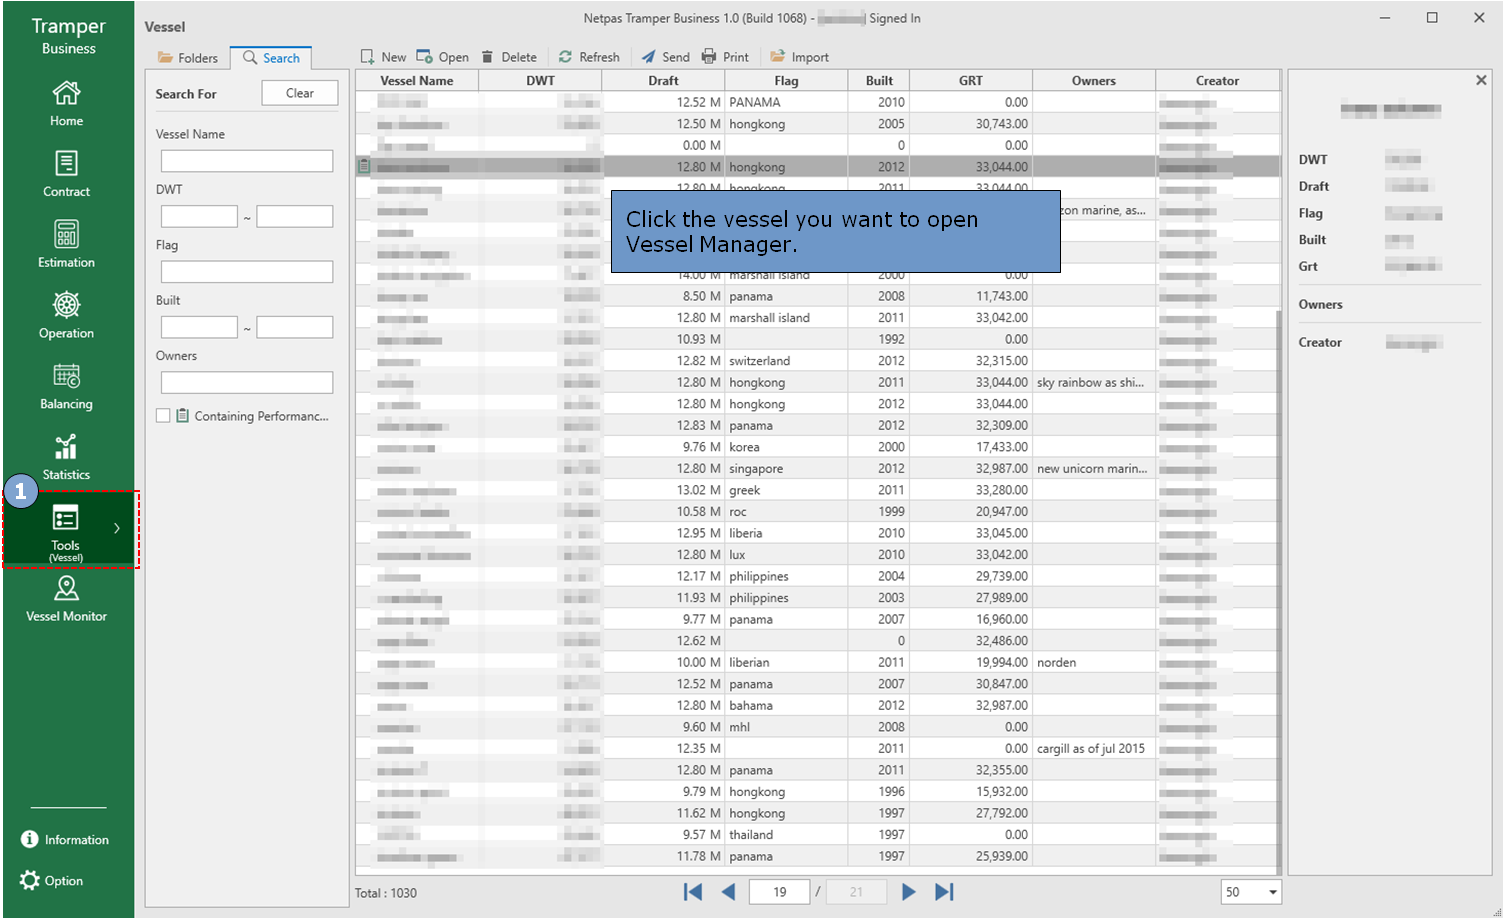This screenshot has height=919, width=1504.
Task: Click the PANAMA flag cell in first row
Action: click(x=786, y=102)
